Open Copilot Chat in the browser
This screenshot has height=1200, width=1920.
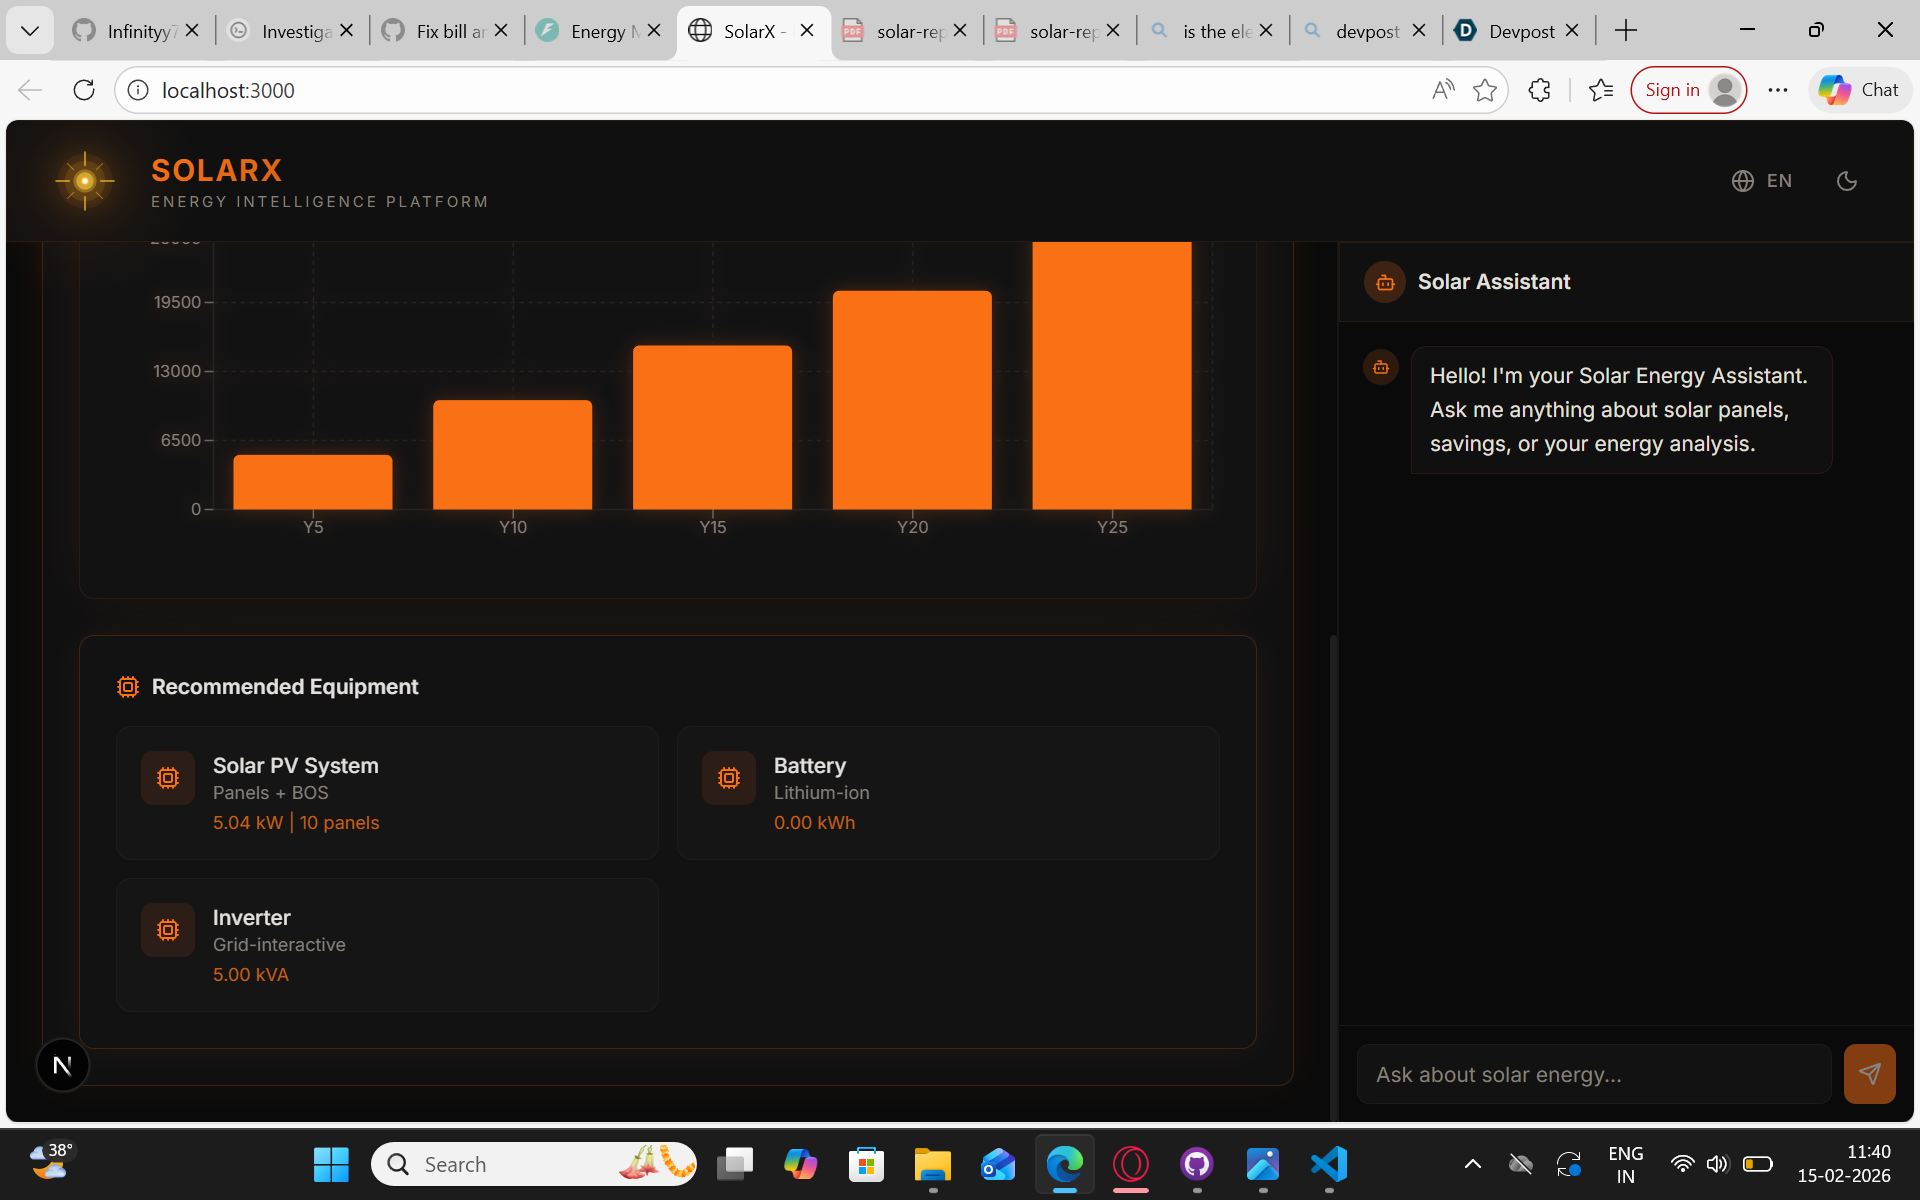pyautogui.click(x=1859, y=90)
